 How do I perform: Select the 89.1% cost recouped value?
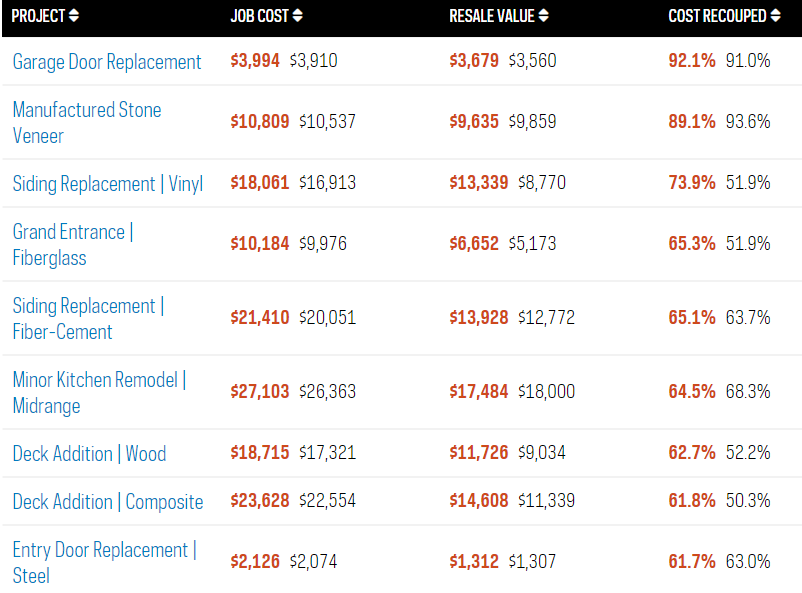coord(692,122)
